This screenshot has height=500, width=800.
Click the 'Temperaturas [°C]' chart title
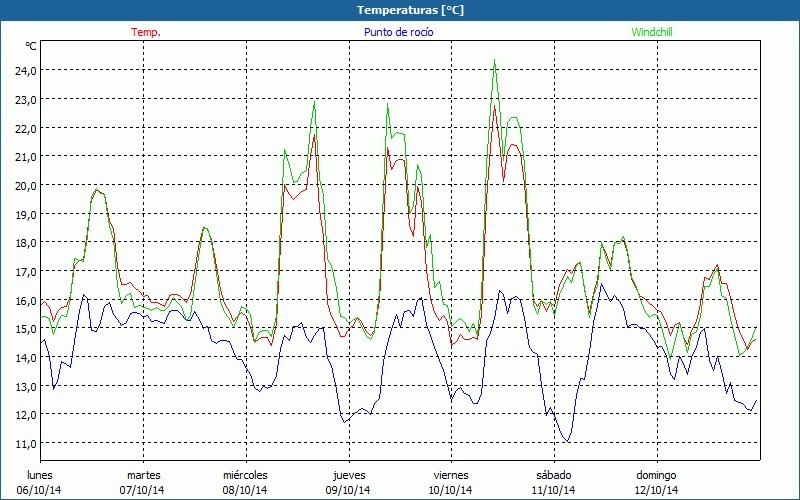[399, 10]
